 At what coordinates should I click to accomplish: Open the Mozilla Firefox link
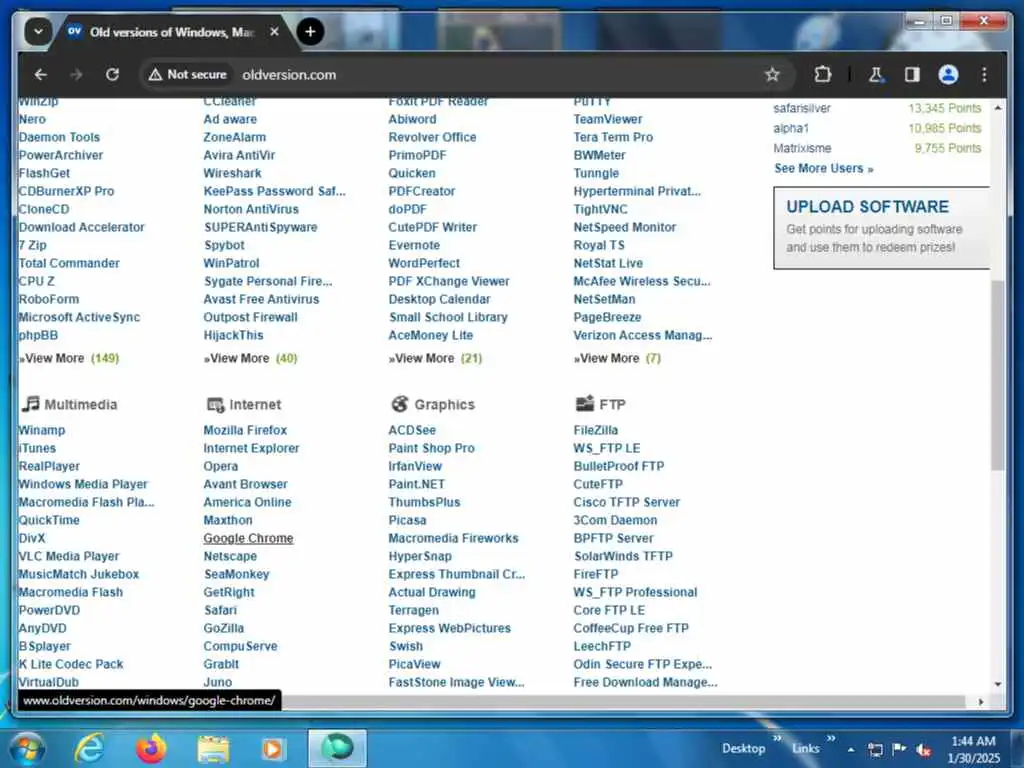pos(245,430)
